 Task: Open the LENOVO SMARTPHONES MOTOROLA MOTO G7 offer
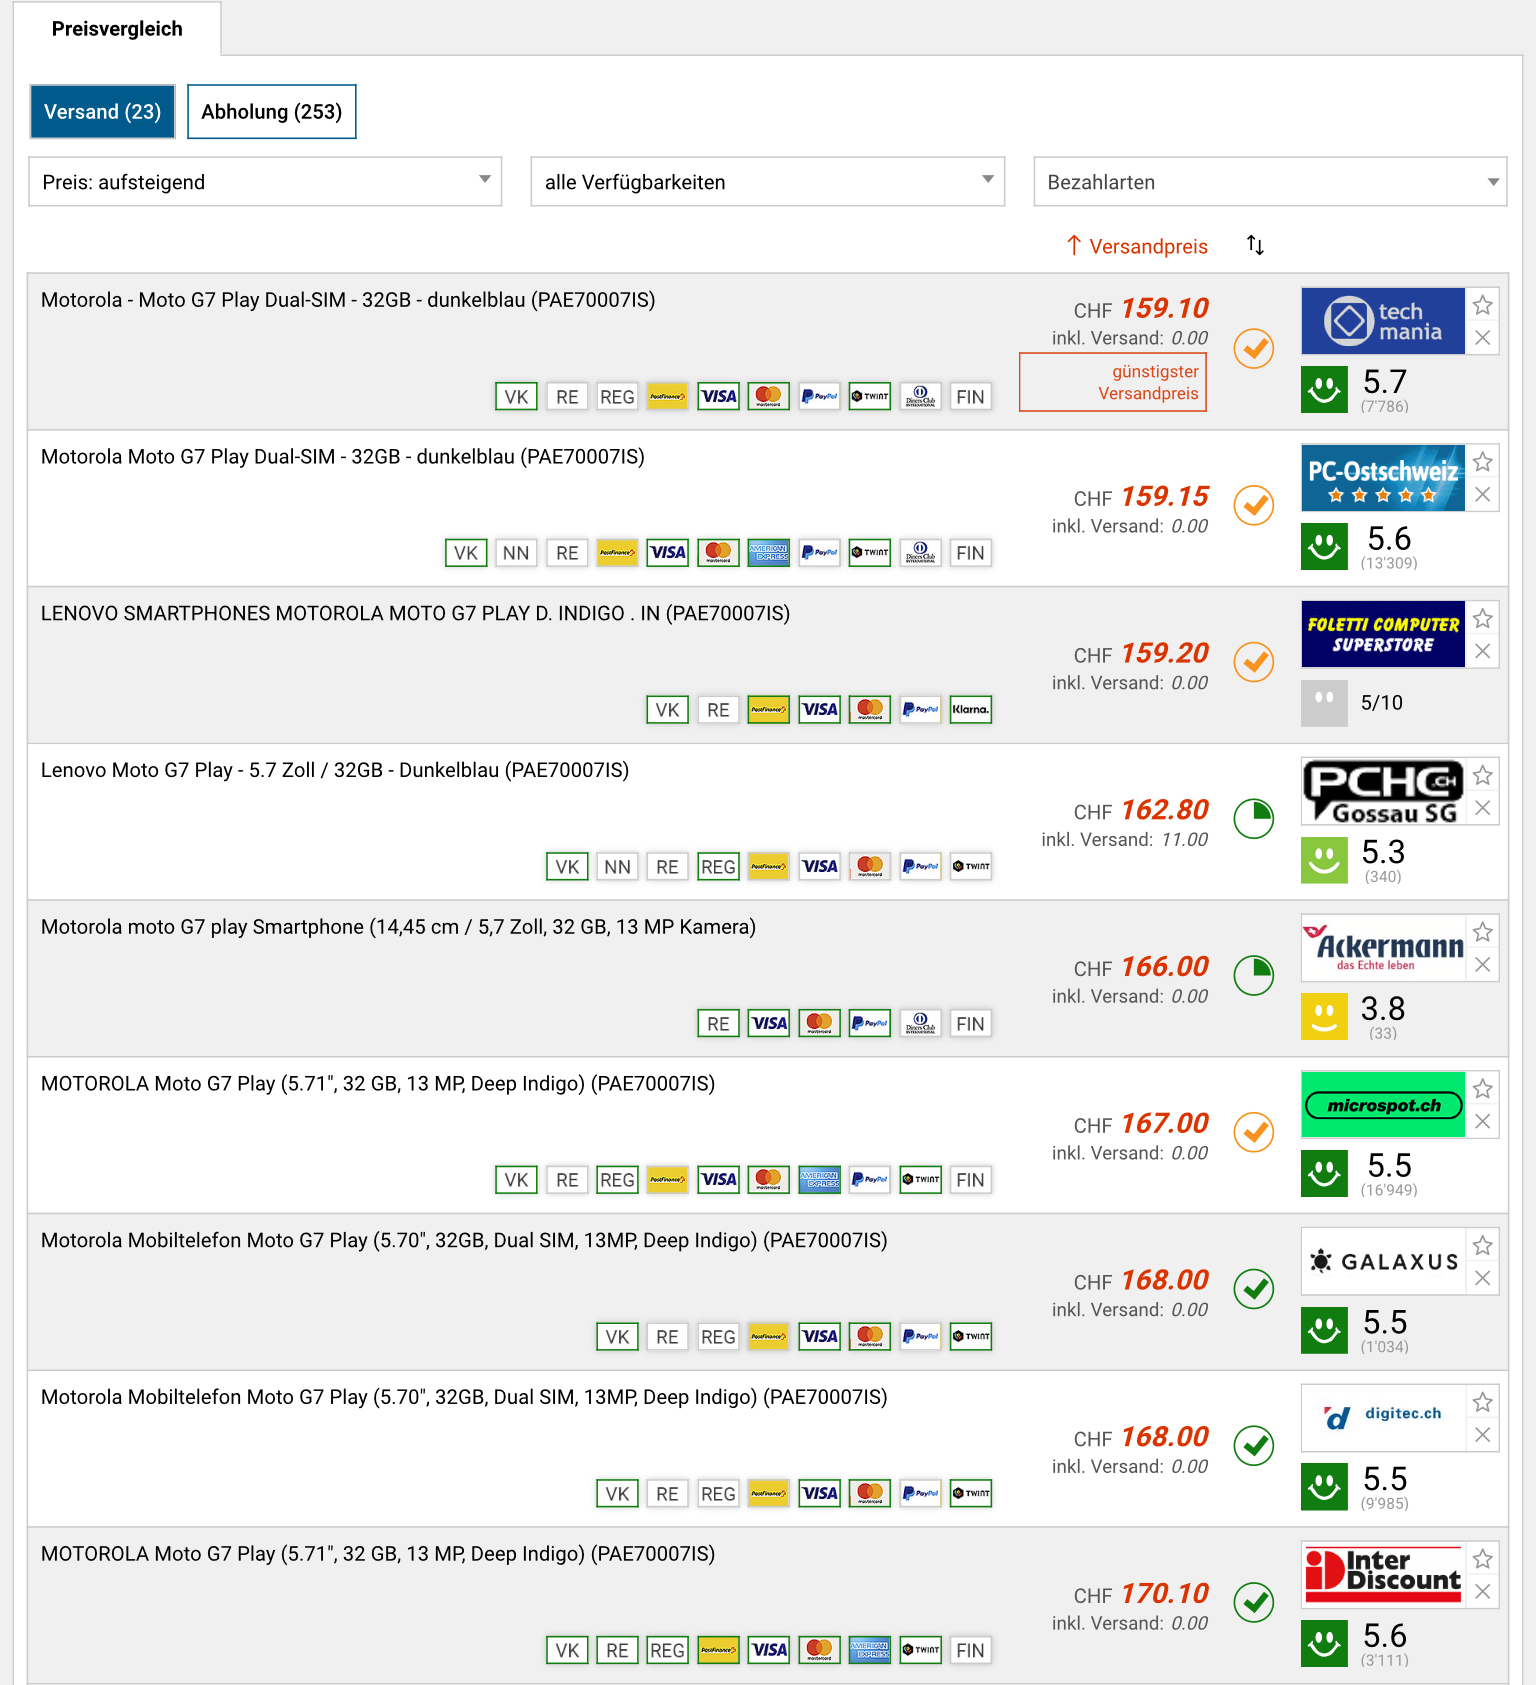tap(415, 613)
